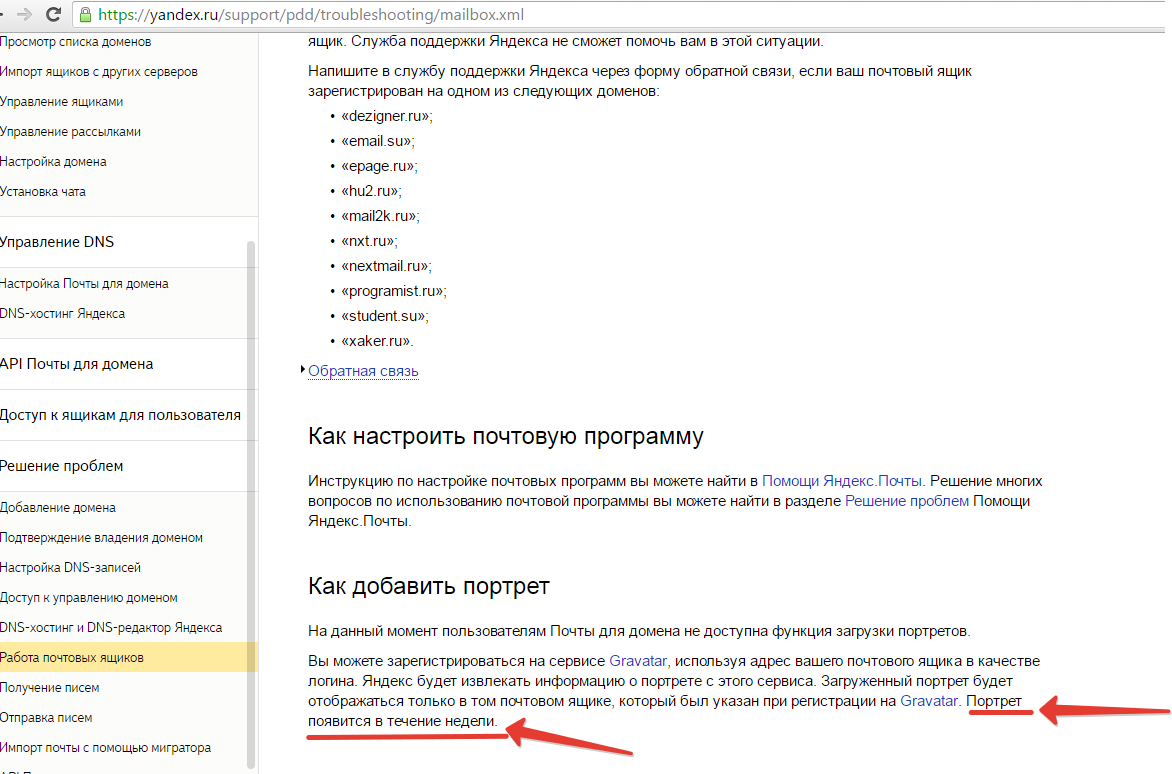Click the Как добавить портрет heading

click(x=428, y=586)
